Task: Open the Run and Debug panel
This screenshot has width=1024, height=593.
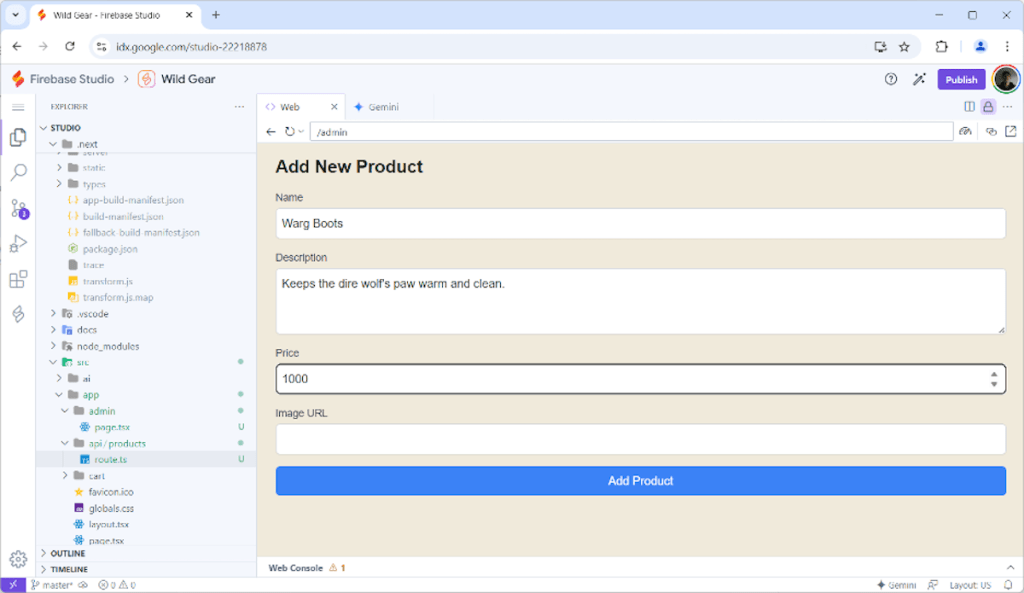Action: point(17,243)
